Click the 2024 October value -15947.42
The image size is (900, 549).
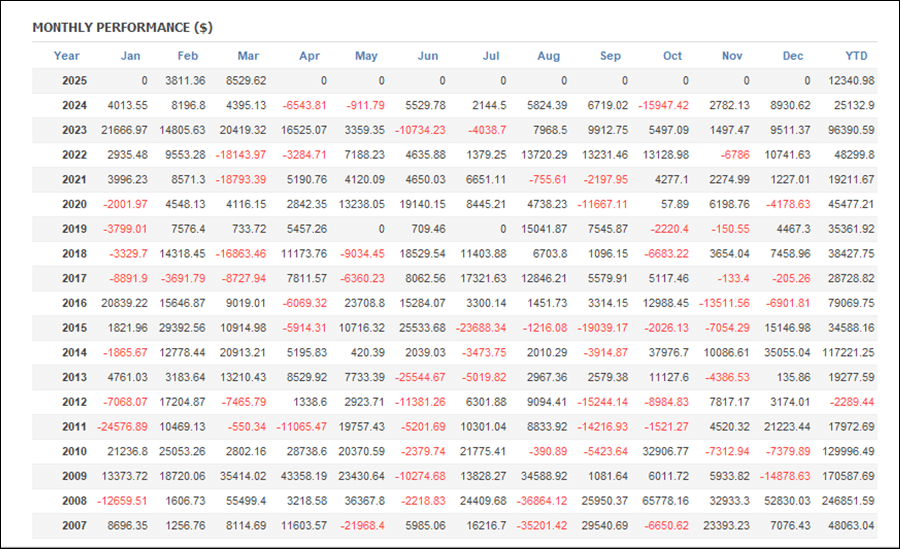click(x=663, y=106)
